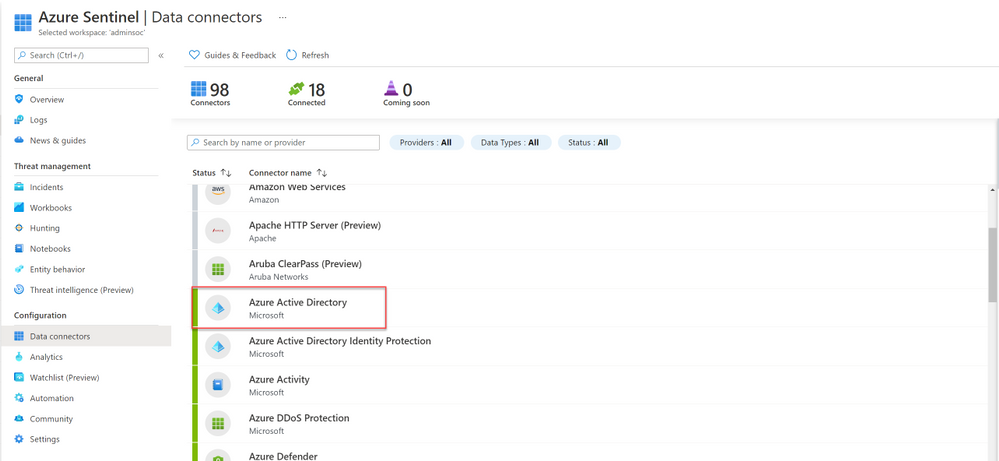Click the Threat intelligence clock icon
The width and height of the screenshot is (999, 461).
coord(19,290)
